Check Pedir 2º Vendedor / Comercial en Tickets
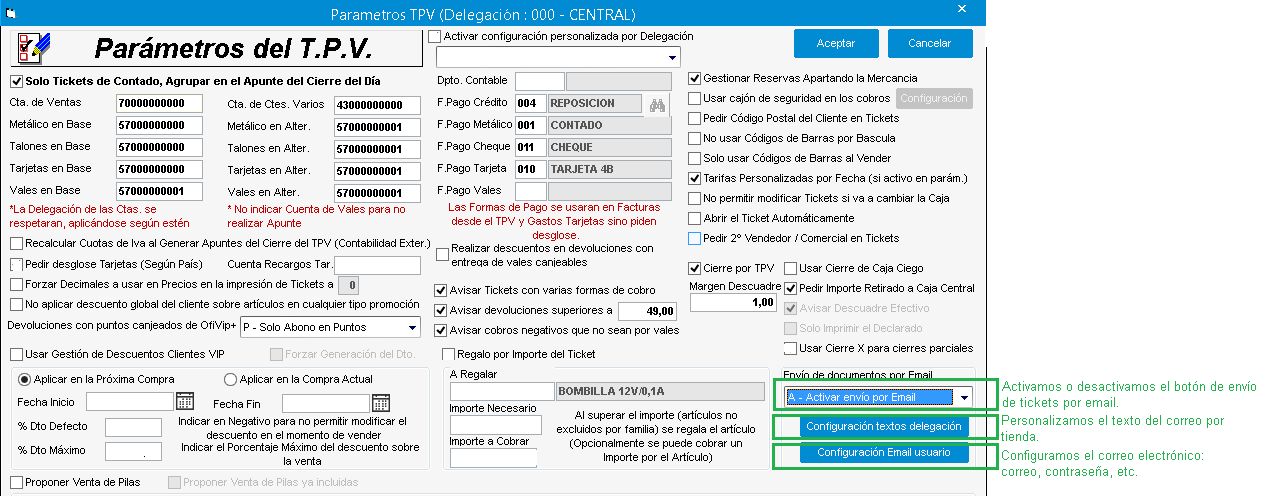Image resolution: width=1264 pixels, height=496 pixels. tap(694, 238)
